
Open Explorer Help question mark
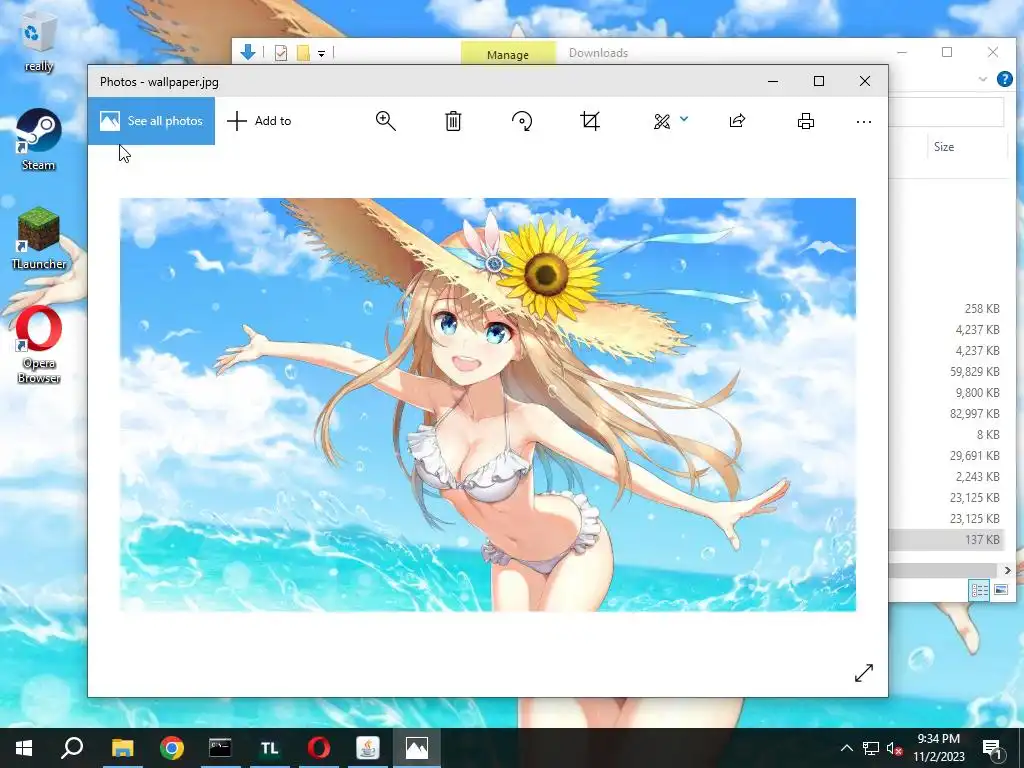pos(1004,79)
